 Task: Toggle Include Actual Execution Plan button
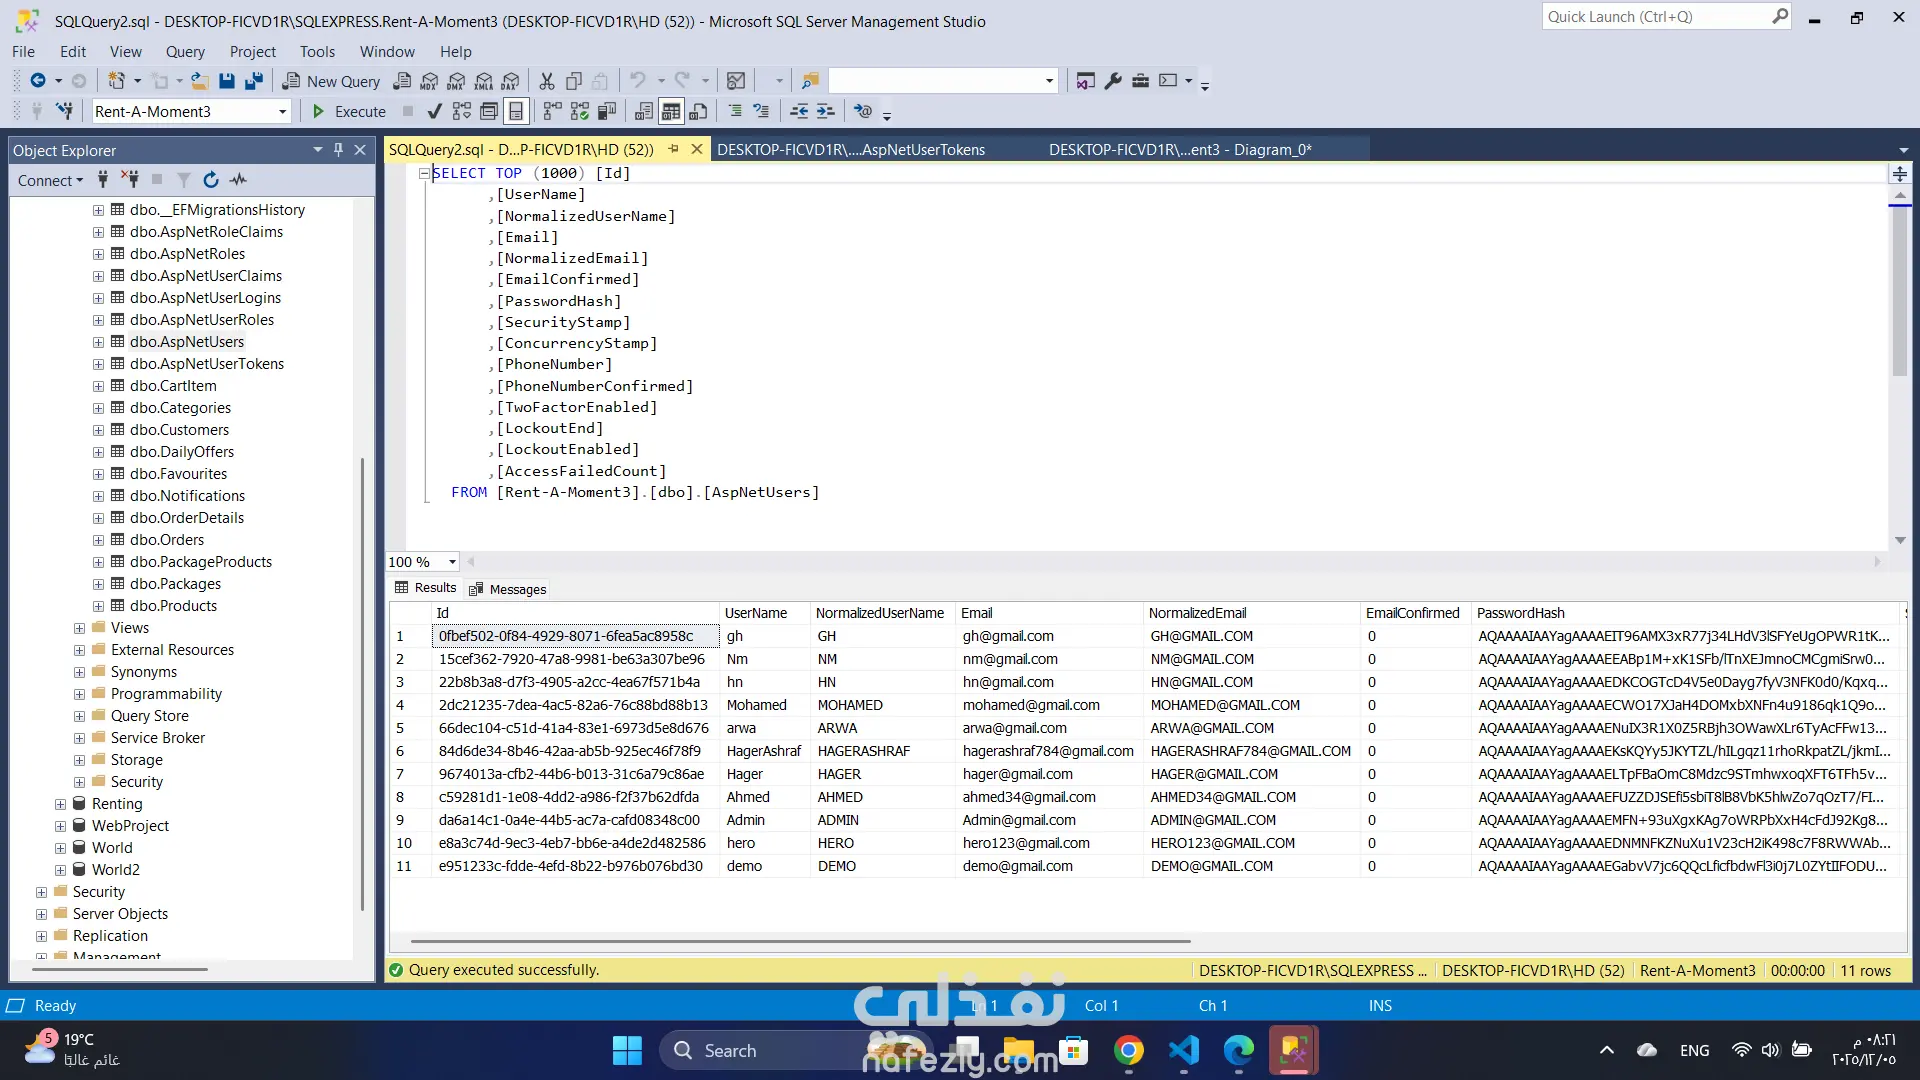coord(552,111)
